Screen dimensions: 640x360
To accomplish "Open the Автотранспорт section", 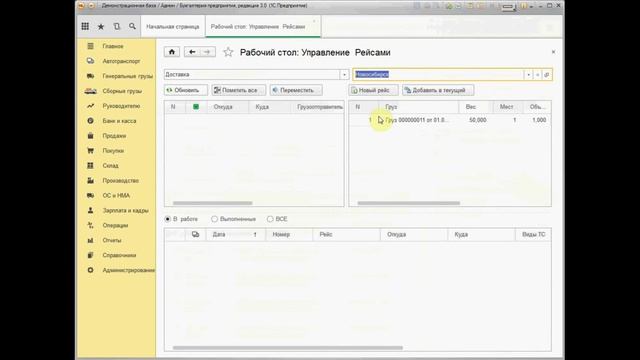I will tap(121, 61).
